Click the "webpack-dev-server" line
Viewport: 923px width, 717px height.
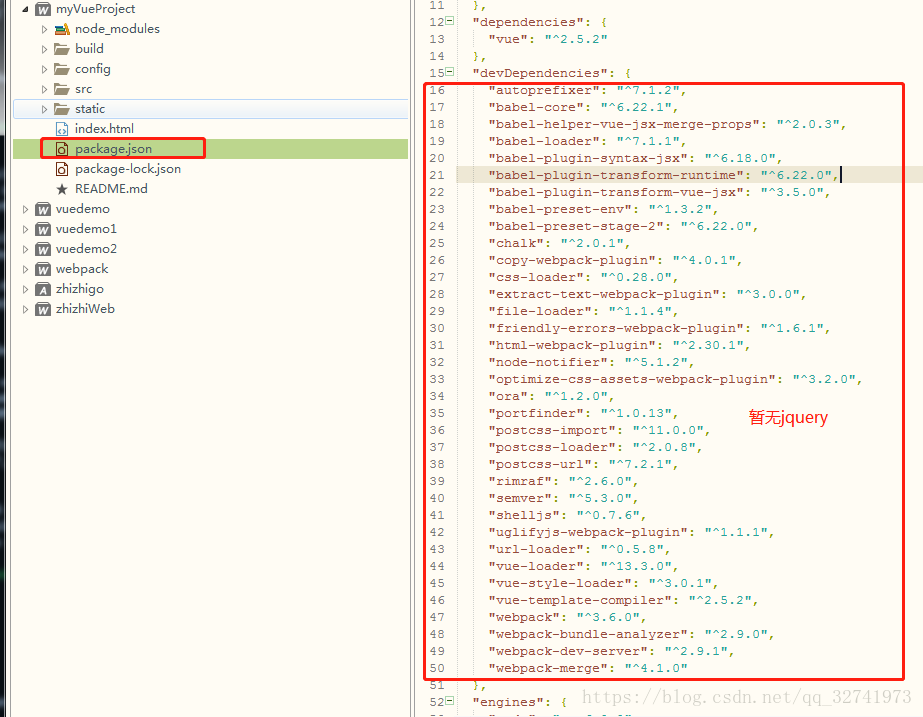pyautogui.click(x=611, y=651)
